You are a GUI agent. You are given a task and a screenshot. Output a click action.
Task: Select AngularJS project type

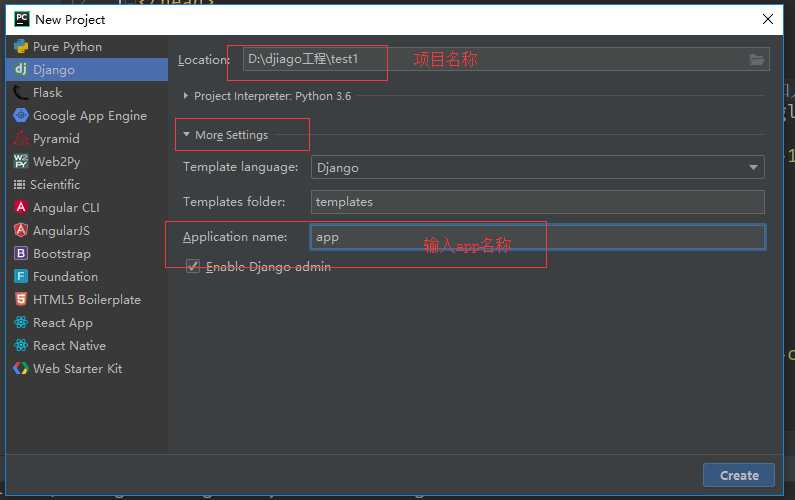(87, 230)
